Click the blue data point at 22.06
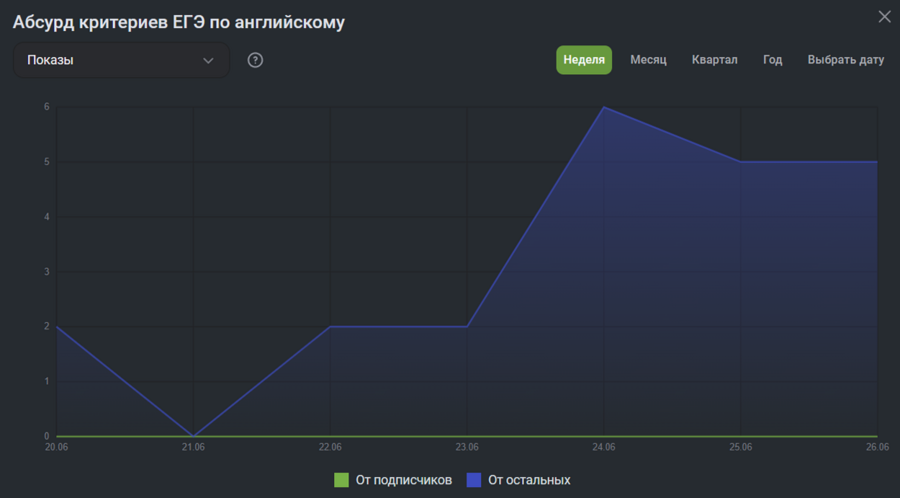Image resolution: width=900 pixels, height=498 pixels. pyautogui.click(x=330, y=326)
